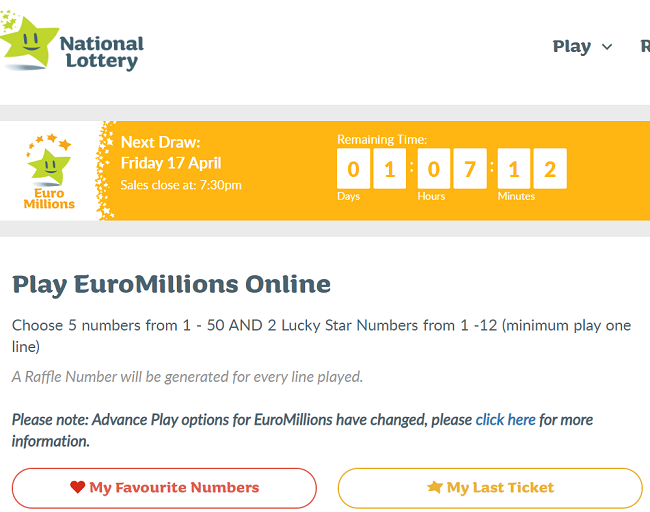Click the Days ones digit showing 1
Screen dimensions: 650x512
(x=389, y=169)
